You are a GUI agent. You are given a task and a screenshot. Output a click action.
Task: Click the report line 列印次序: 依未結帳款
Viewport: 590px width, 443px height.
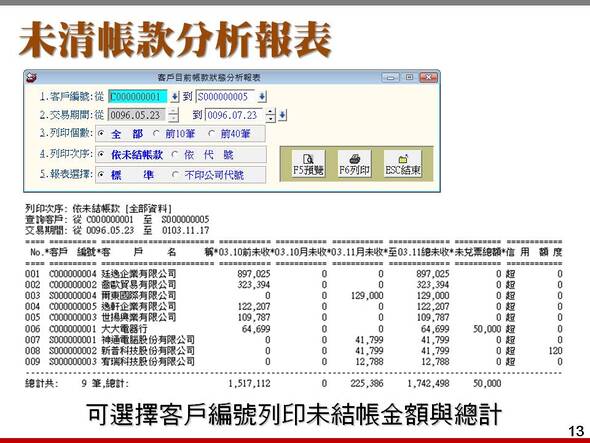pos(98,209)
